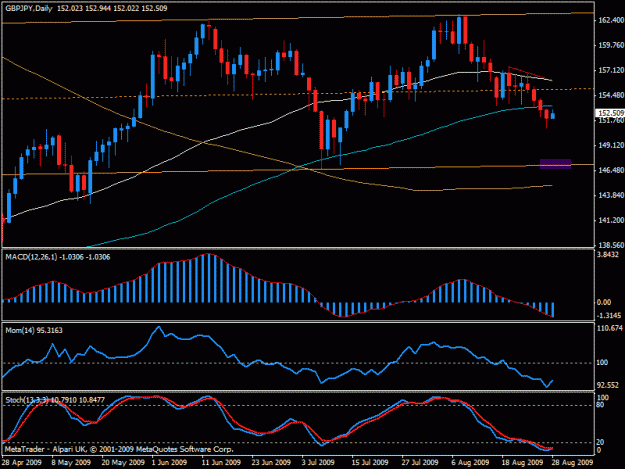Click the 18 Aug 2009 date label
Image resolution: width=625 pixels, height=469 pixels.
522,463
